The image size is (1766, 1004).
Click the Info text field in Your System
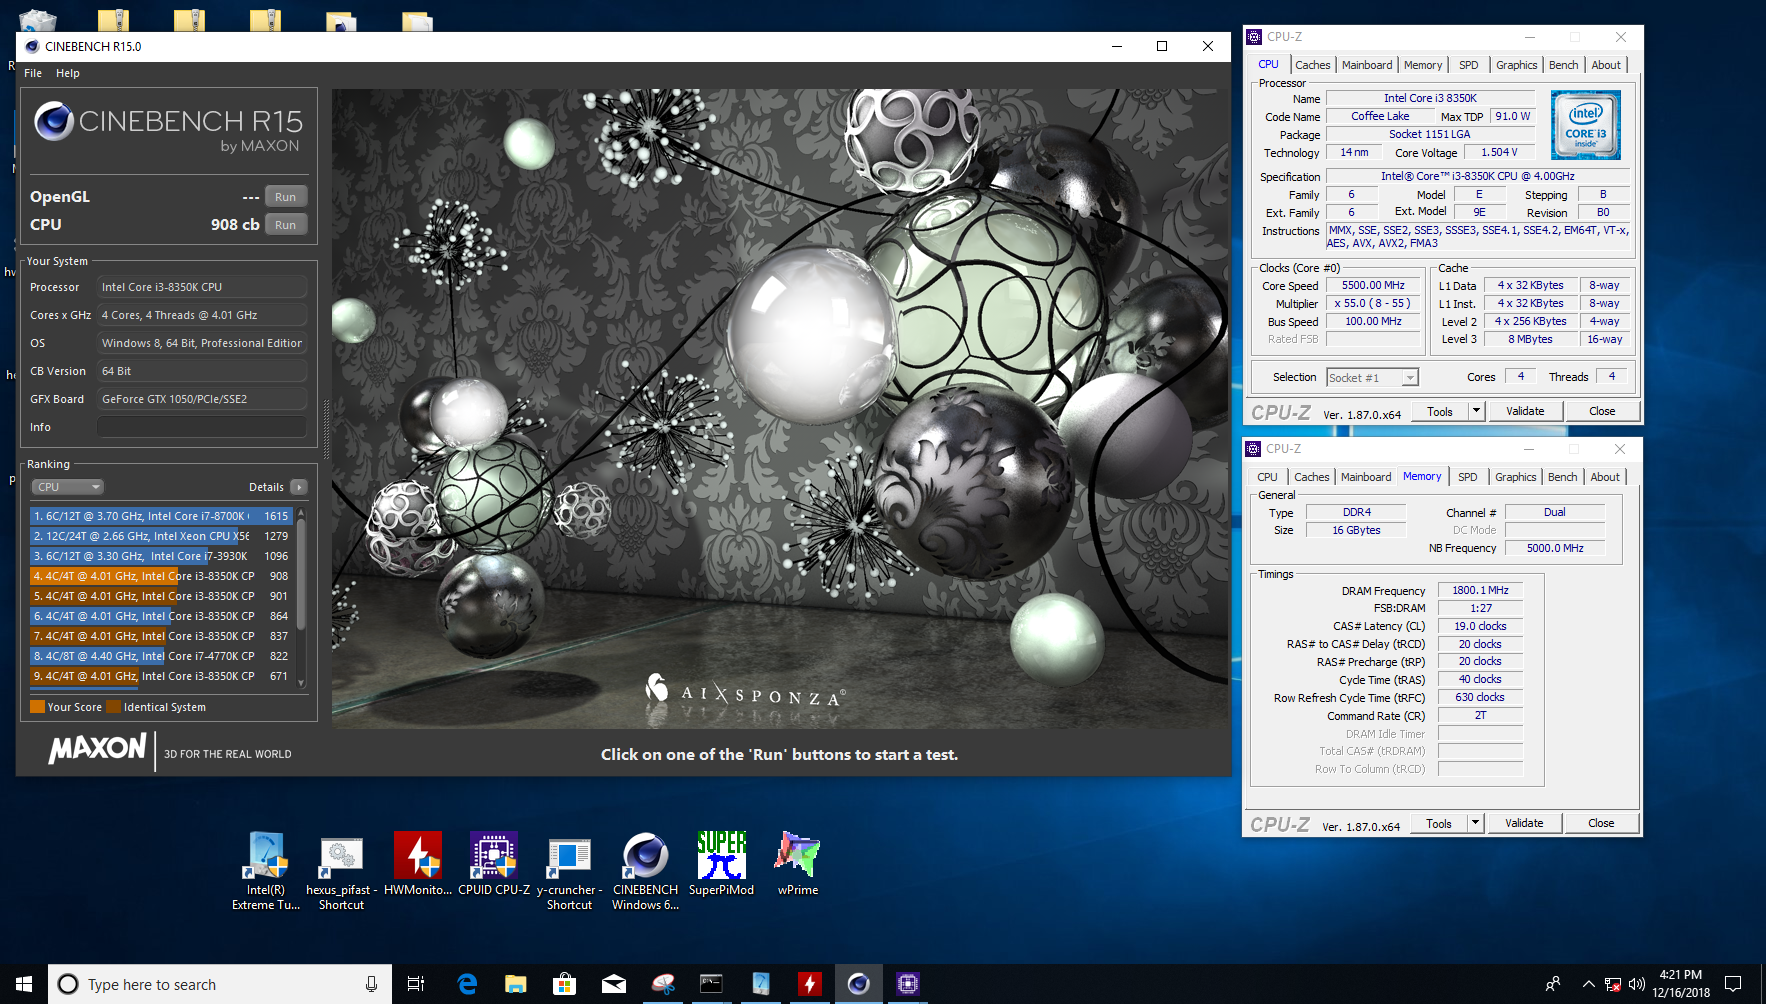202,427
